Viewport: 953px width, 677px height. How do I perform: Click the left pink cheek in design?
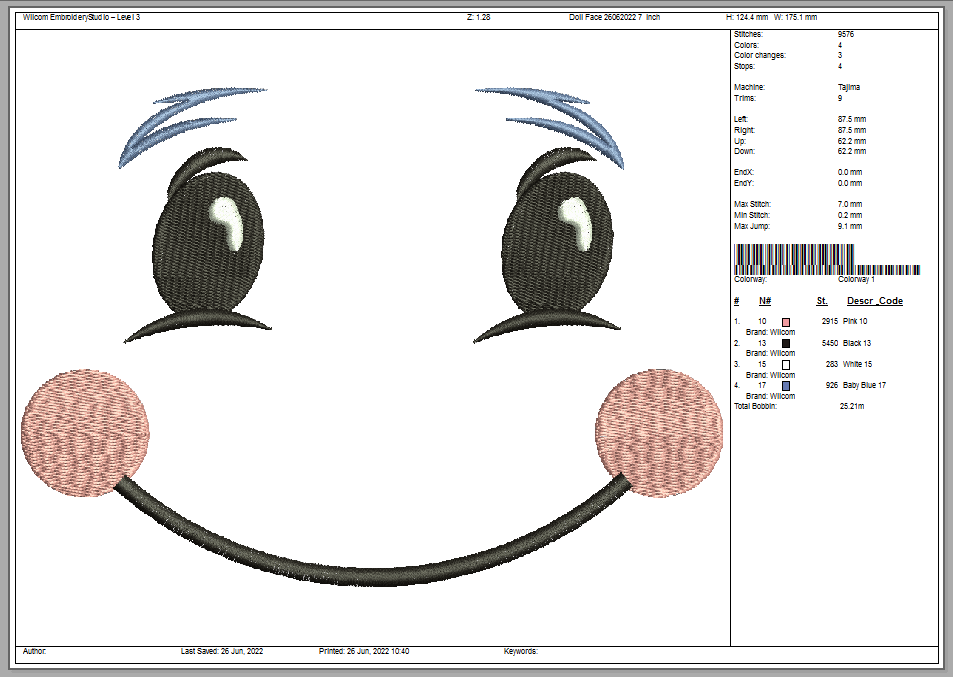86,433
